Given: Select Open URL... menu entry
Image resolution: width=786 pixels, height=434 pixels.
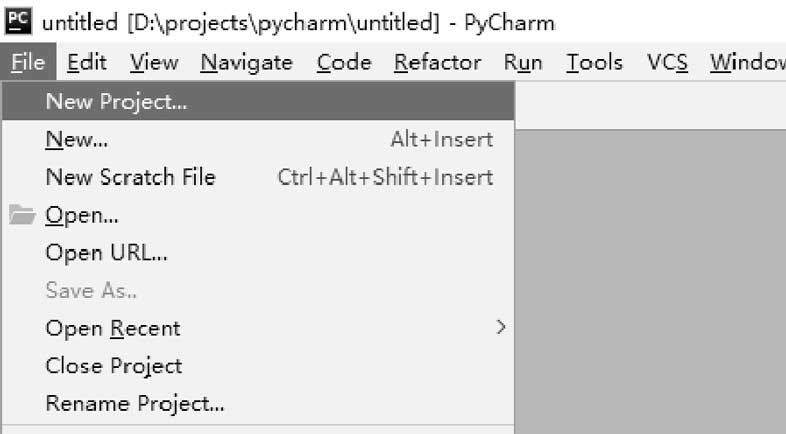Looking at the screenshot, I should click(258, 253).
